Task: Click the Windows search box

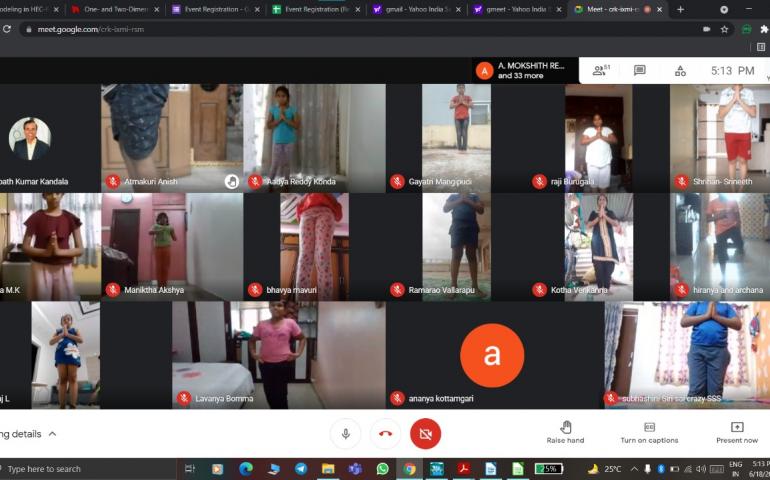Action: coord(88,469)
